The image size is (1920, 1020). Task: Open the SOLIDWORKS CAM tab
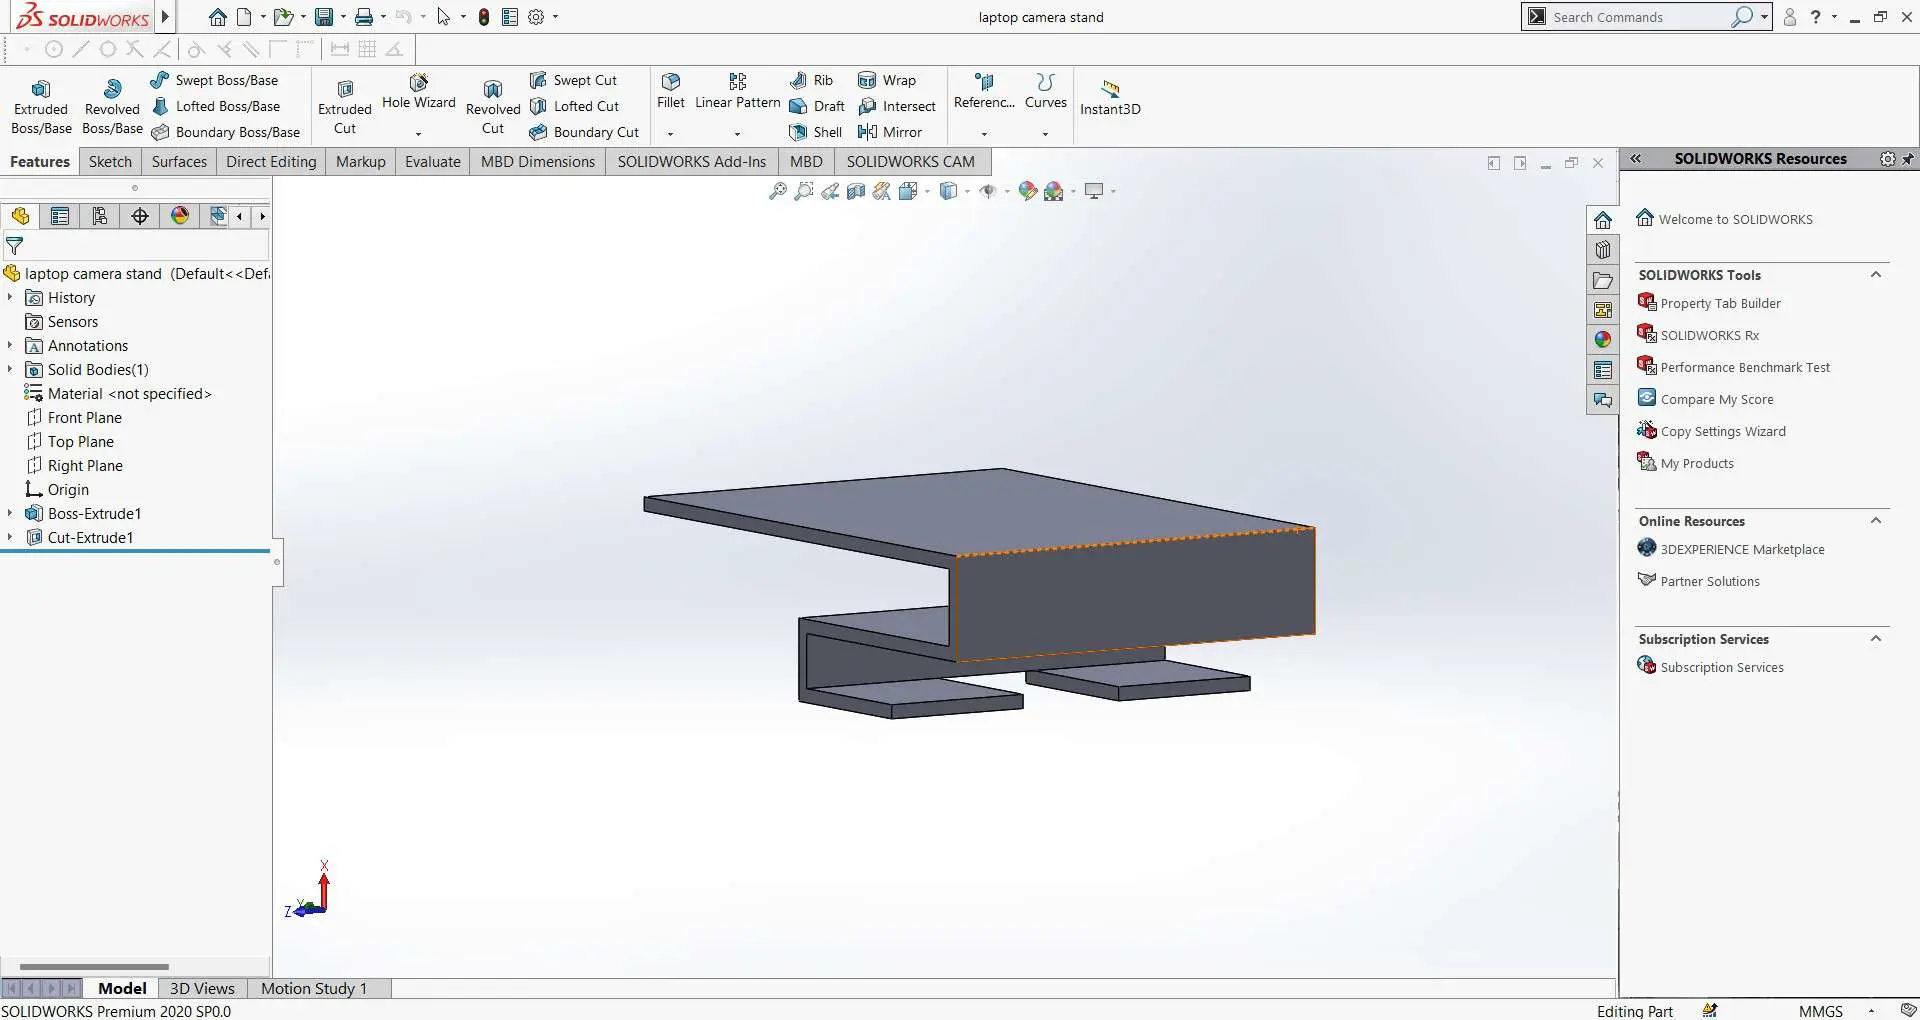911,162
